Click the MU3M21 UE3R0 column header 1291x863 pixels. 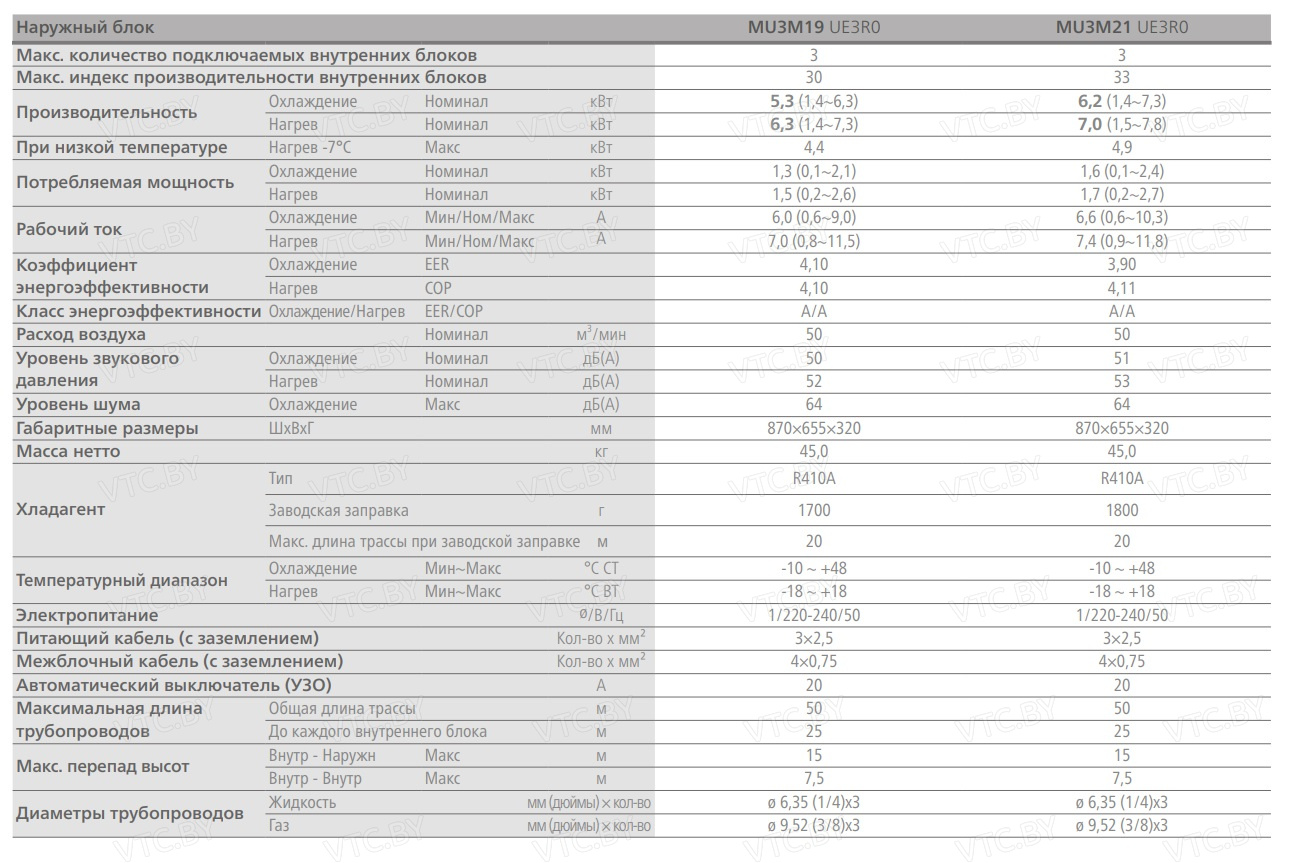(1121, 28)
